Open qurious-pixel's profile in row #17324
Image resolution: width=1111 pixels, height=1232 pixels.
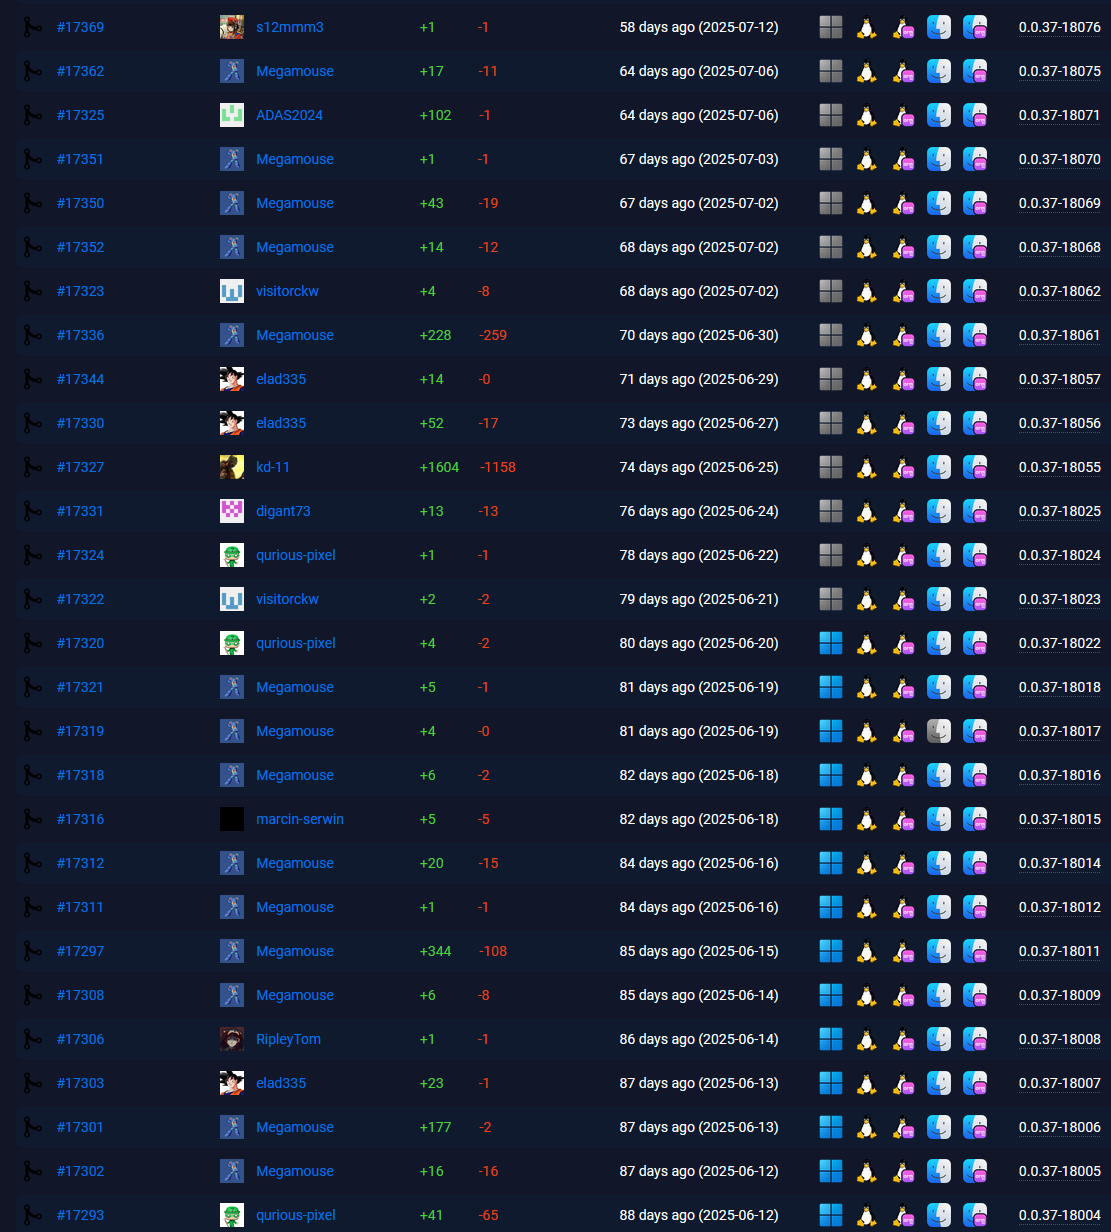[296, 555]
